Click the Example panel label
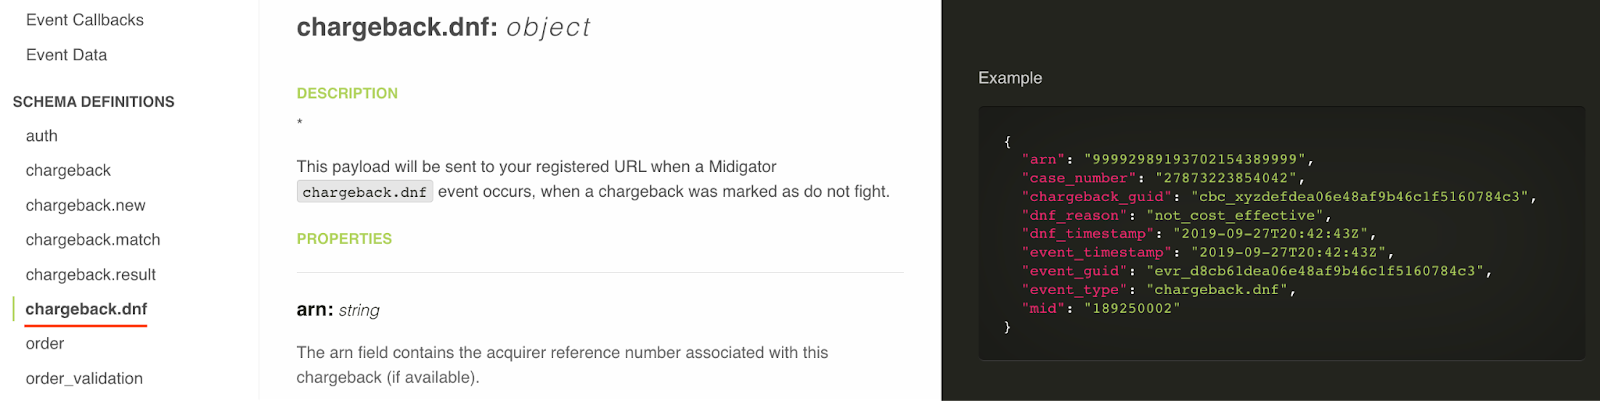 point(1010,78)
